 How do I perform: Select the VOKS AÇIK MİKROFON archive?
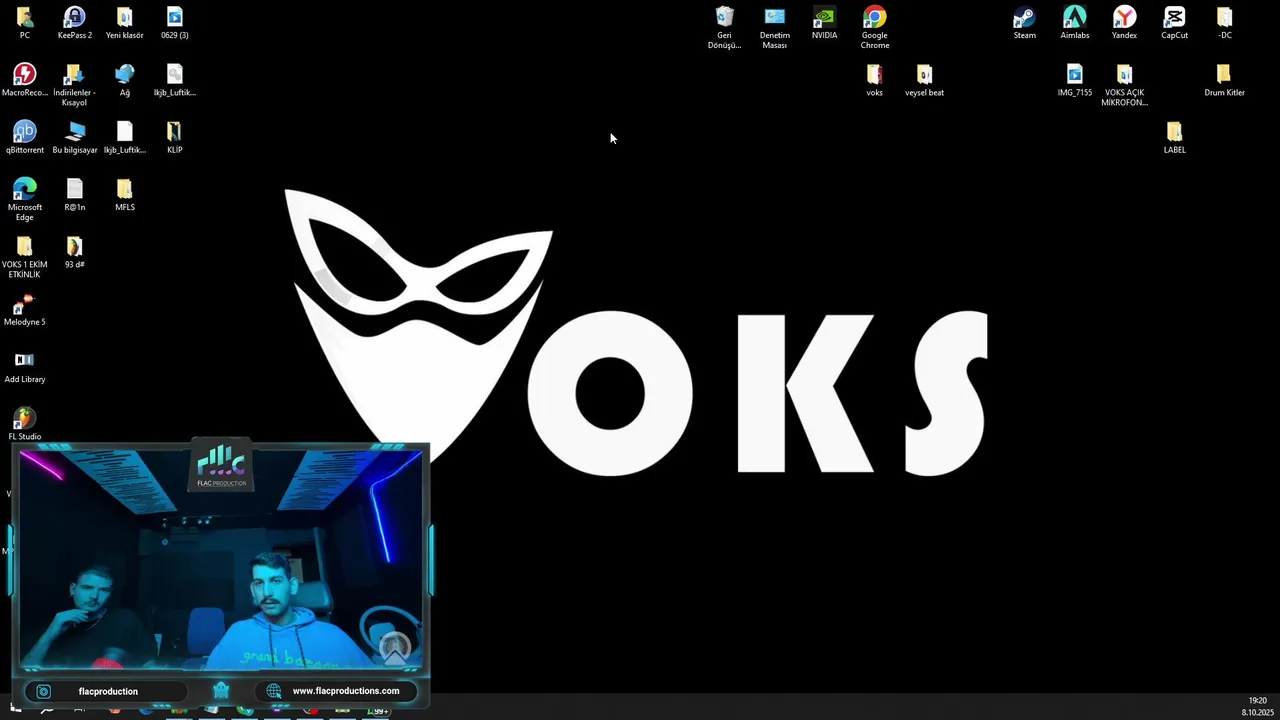[x=1125, y=85]
